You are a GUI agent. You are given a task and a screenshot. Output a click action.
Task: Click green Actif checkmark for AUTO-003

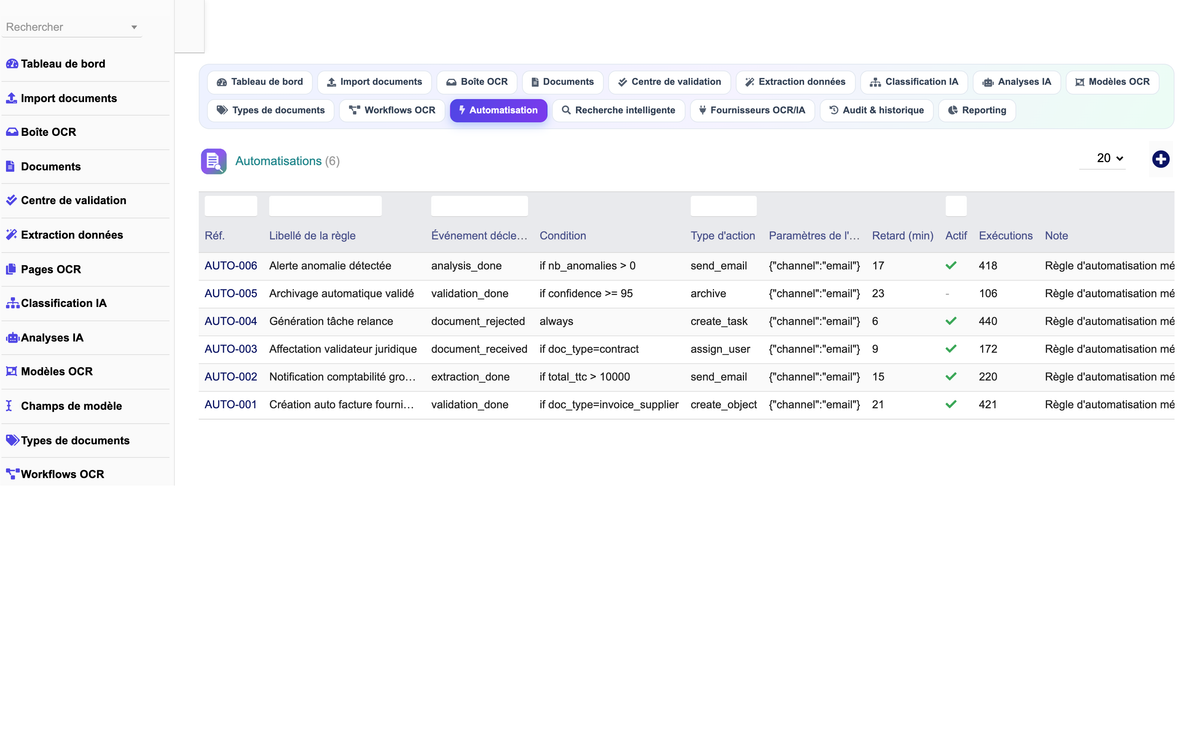(951, 349)
